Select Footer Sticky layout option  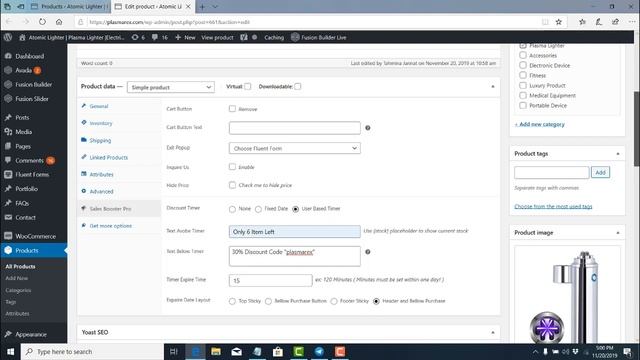pyautogui.click(x=334, y=301)
